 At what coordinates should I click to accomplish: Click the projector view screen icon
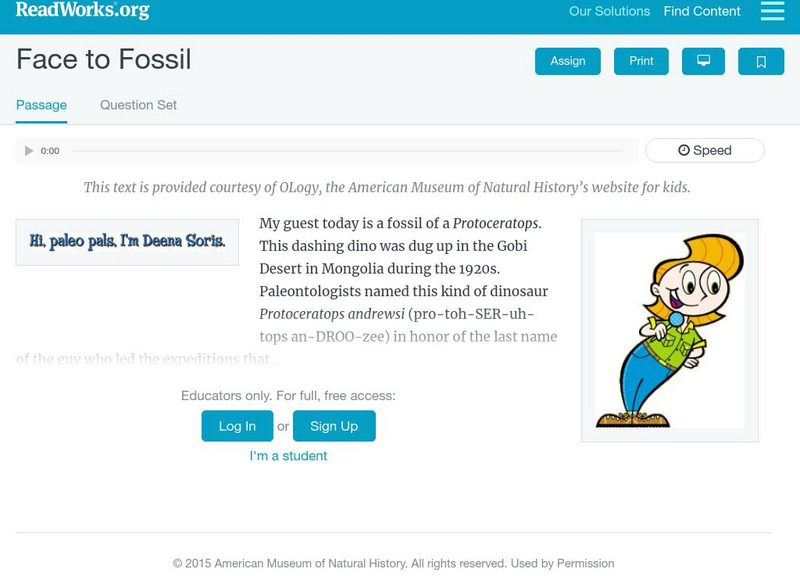point(703,61)
